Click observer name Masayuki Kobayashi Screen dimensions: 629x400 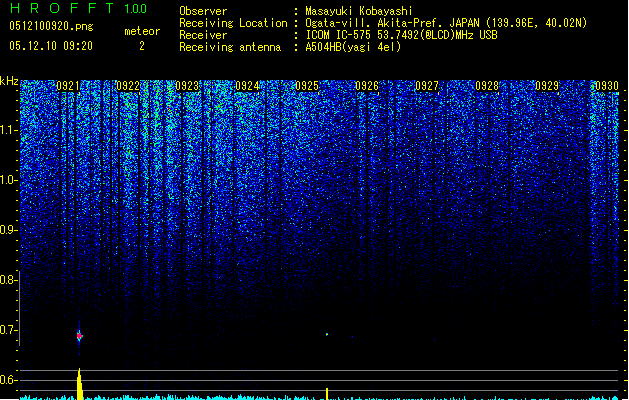click(x=359, y=11)
